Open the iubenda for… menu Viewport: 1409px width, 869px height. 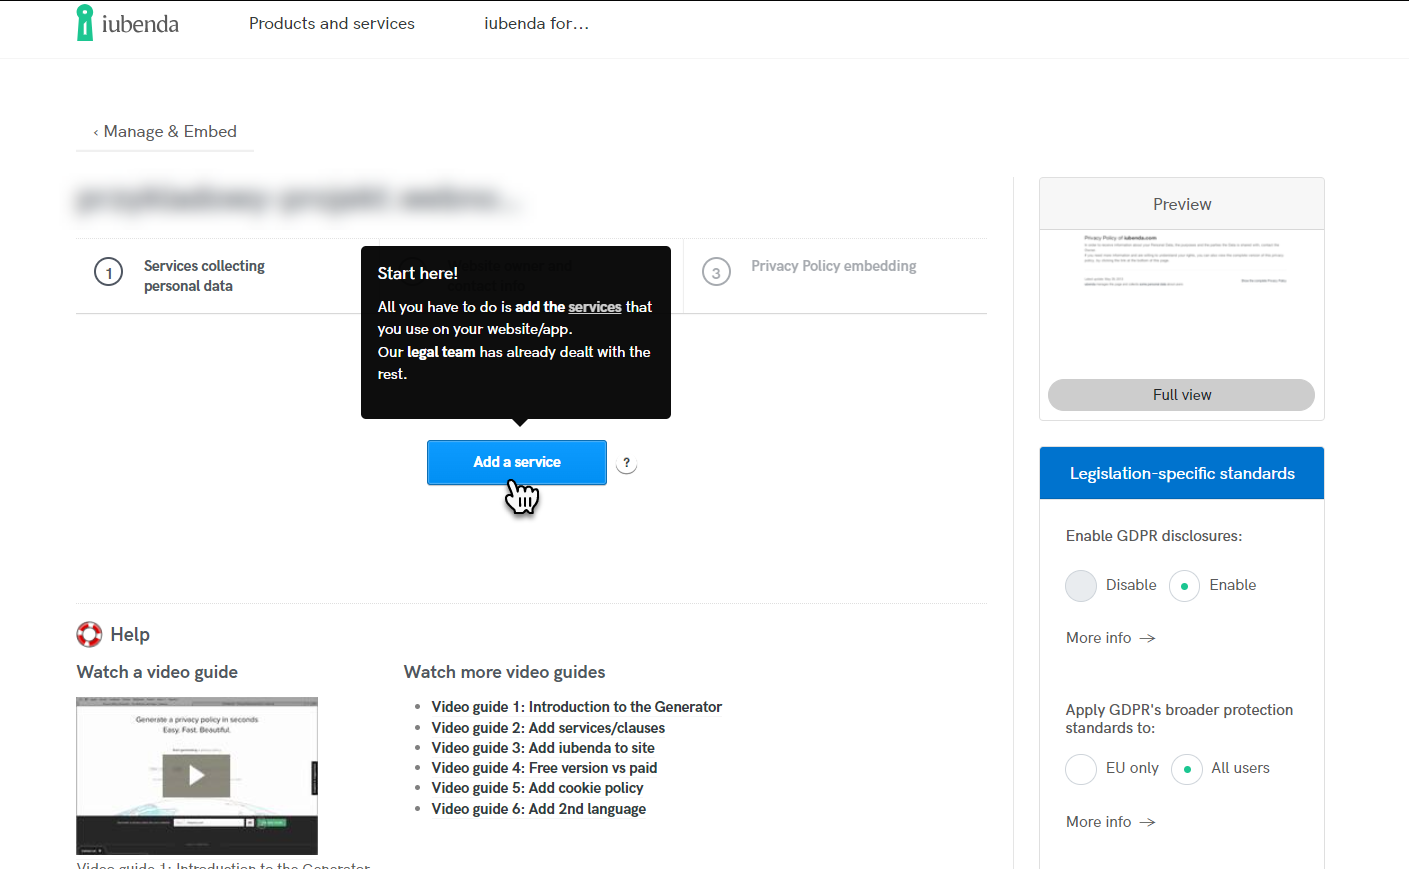pyautogui.click(x=537, y=23)
